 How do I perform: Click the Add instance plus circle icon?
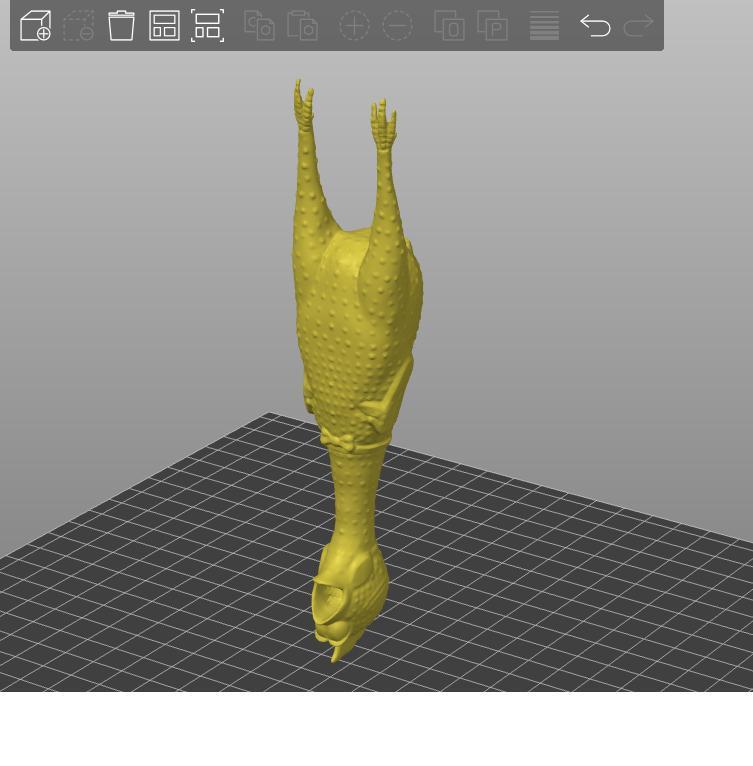click(x=354, y=25)
